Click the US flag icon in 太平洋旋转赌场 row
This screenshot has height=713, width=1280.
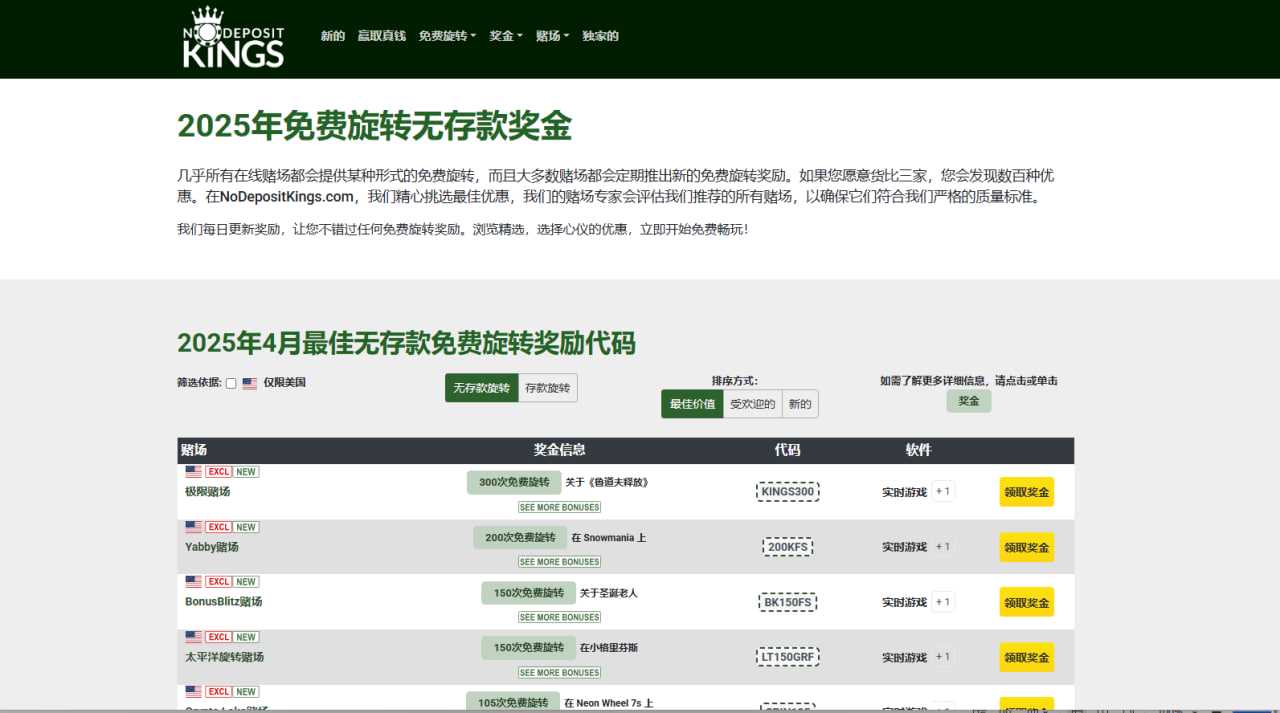(193, 637)
